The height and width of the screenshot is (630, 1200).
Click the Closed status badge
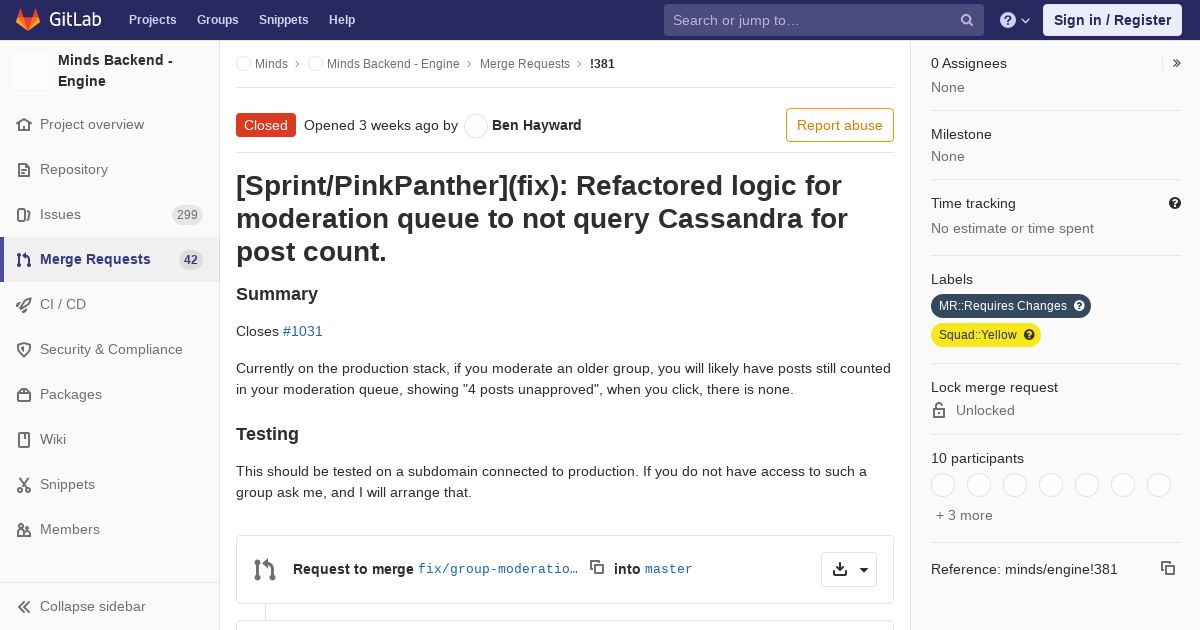click(x=266, y=125)
